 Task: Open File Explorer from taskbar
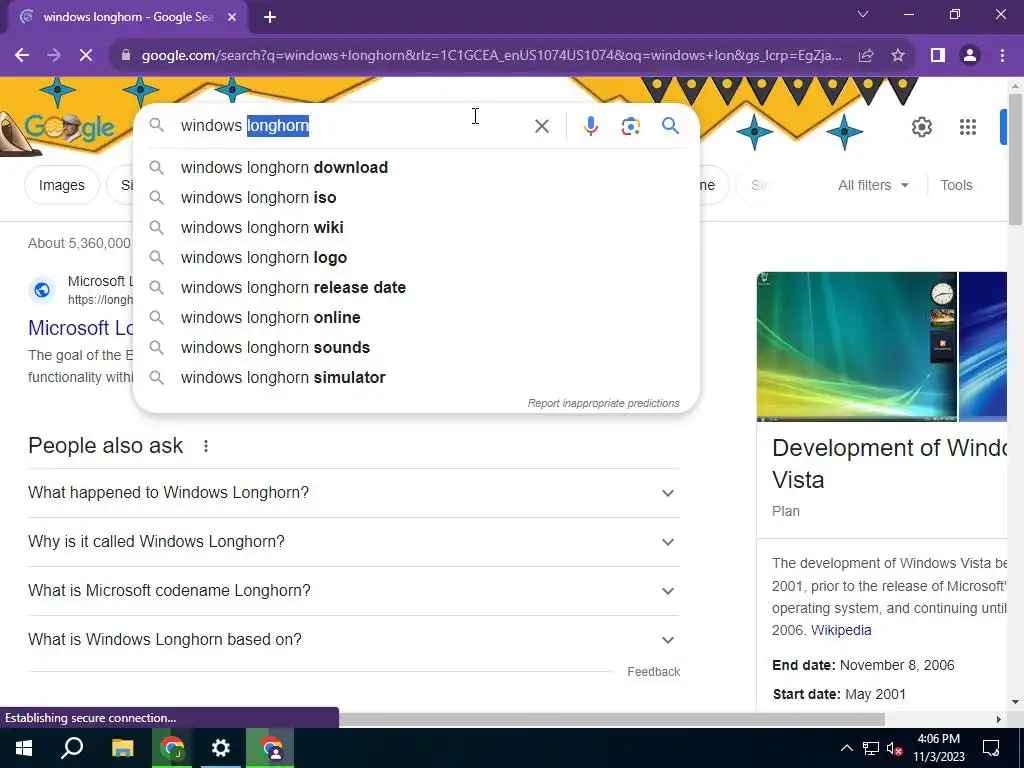click(x=122, y=748)
